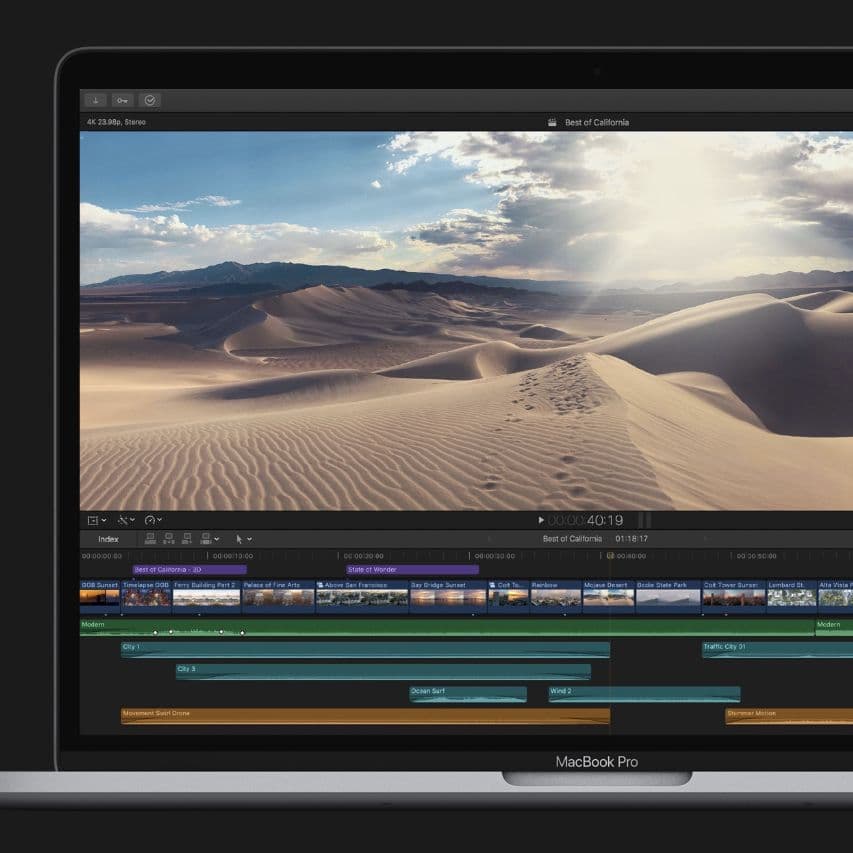Select the Above San Francisco clip
This screenshot has width=853, height=853.
pyautogui.click(x=362, y=597)
